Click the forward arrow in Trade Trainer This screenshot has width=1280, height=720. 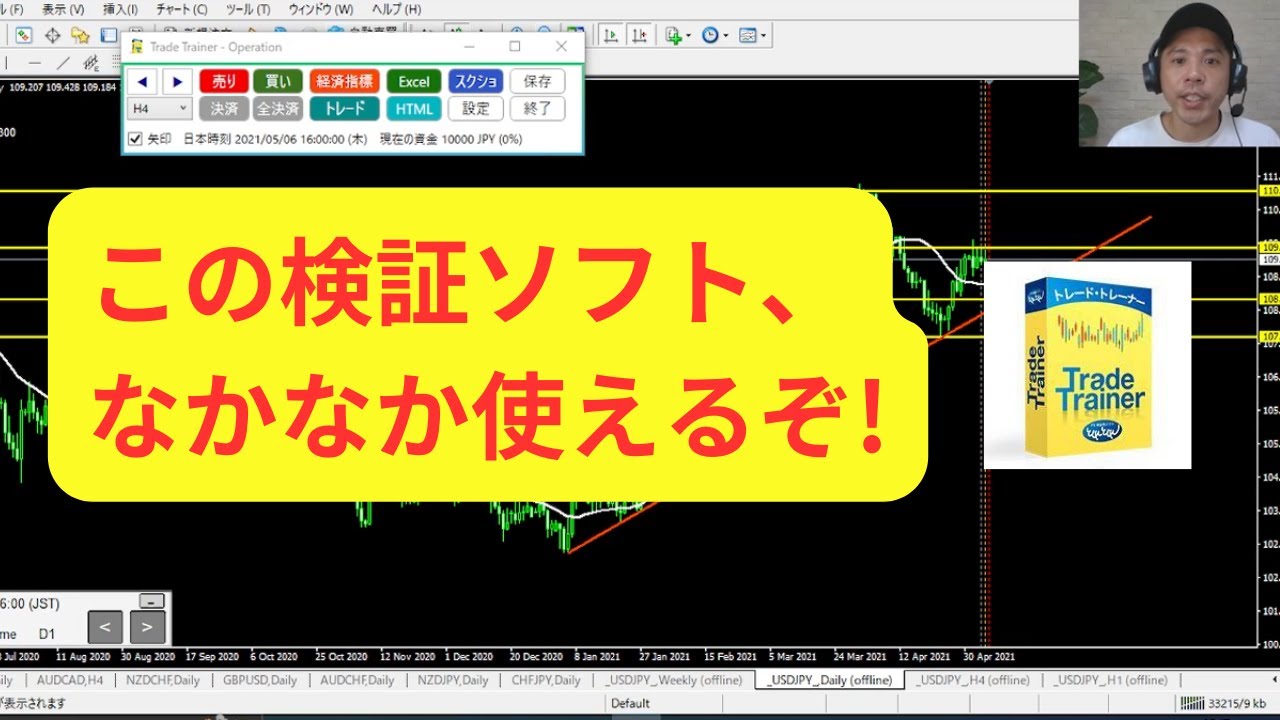(176, 82)
